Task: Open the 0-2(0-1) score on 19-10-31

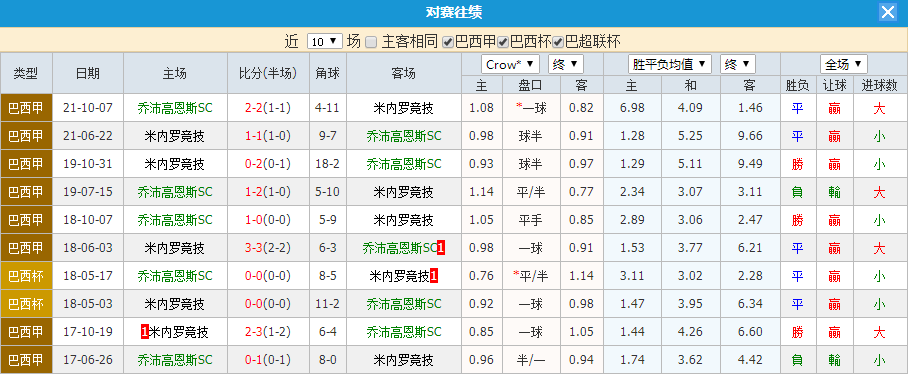Action: [268, 164]
